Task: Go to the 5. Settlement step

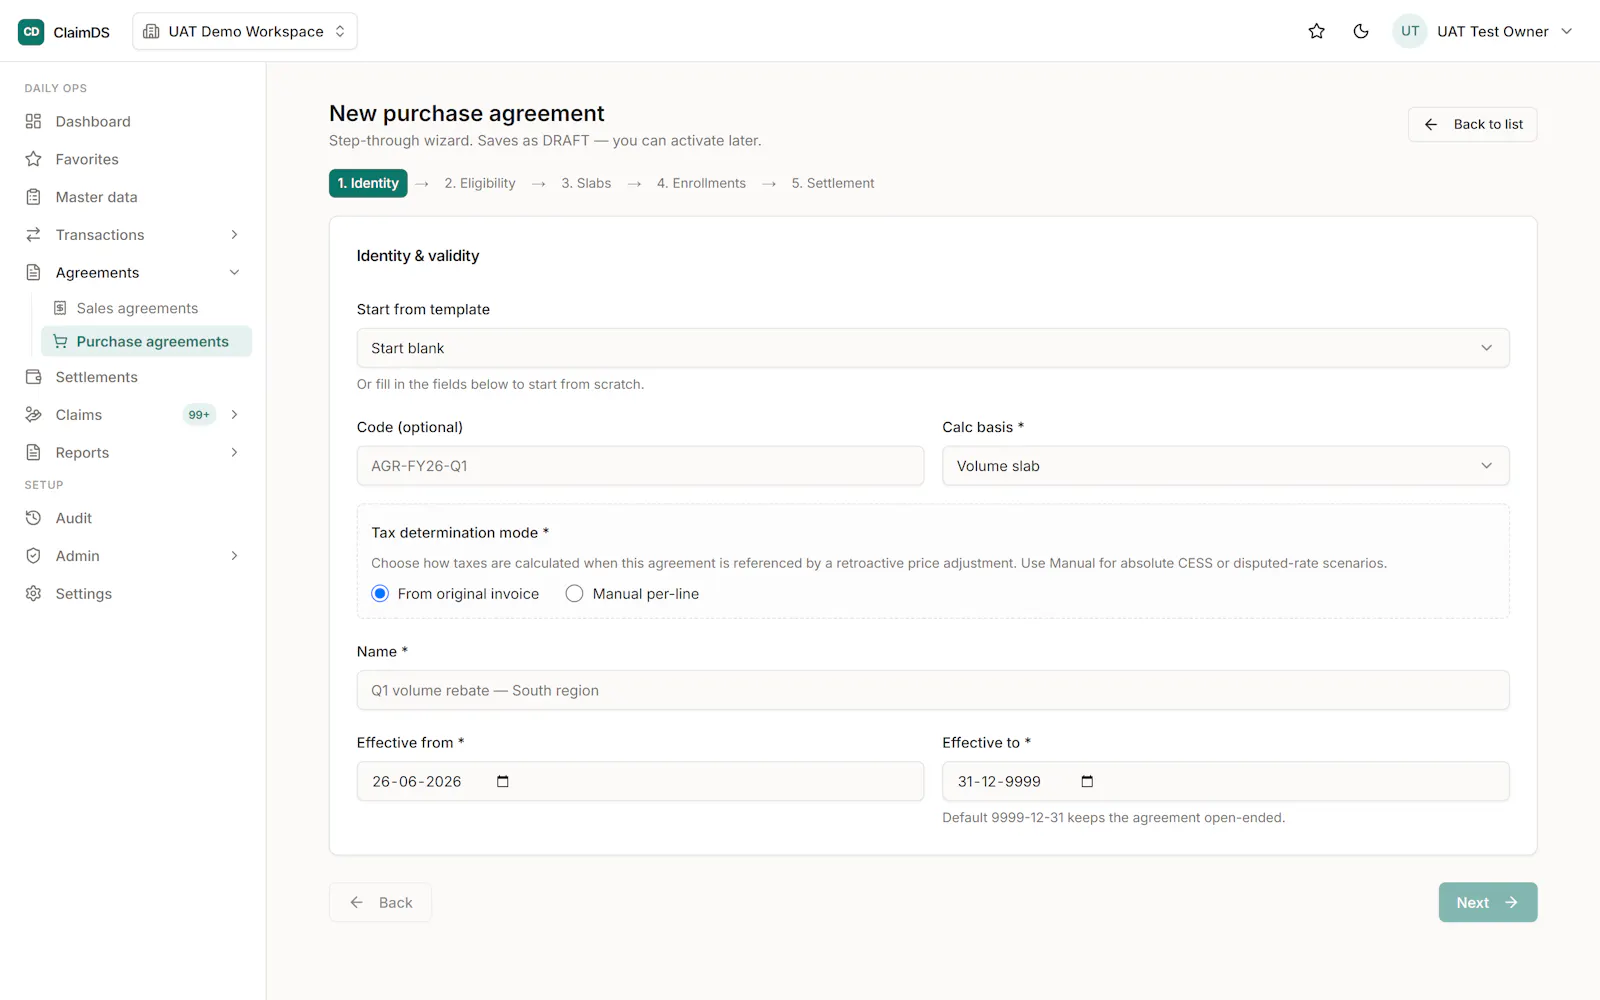Action: 833,183
